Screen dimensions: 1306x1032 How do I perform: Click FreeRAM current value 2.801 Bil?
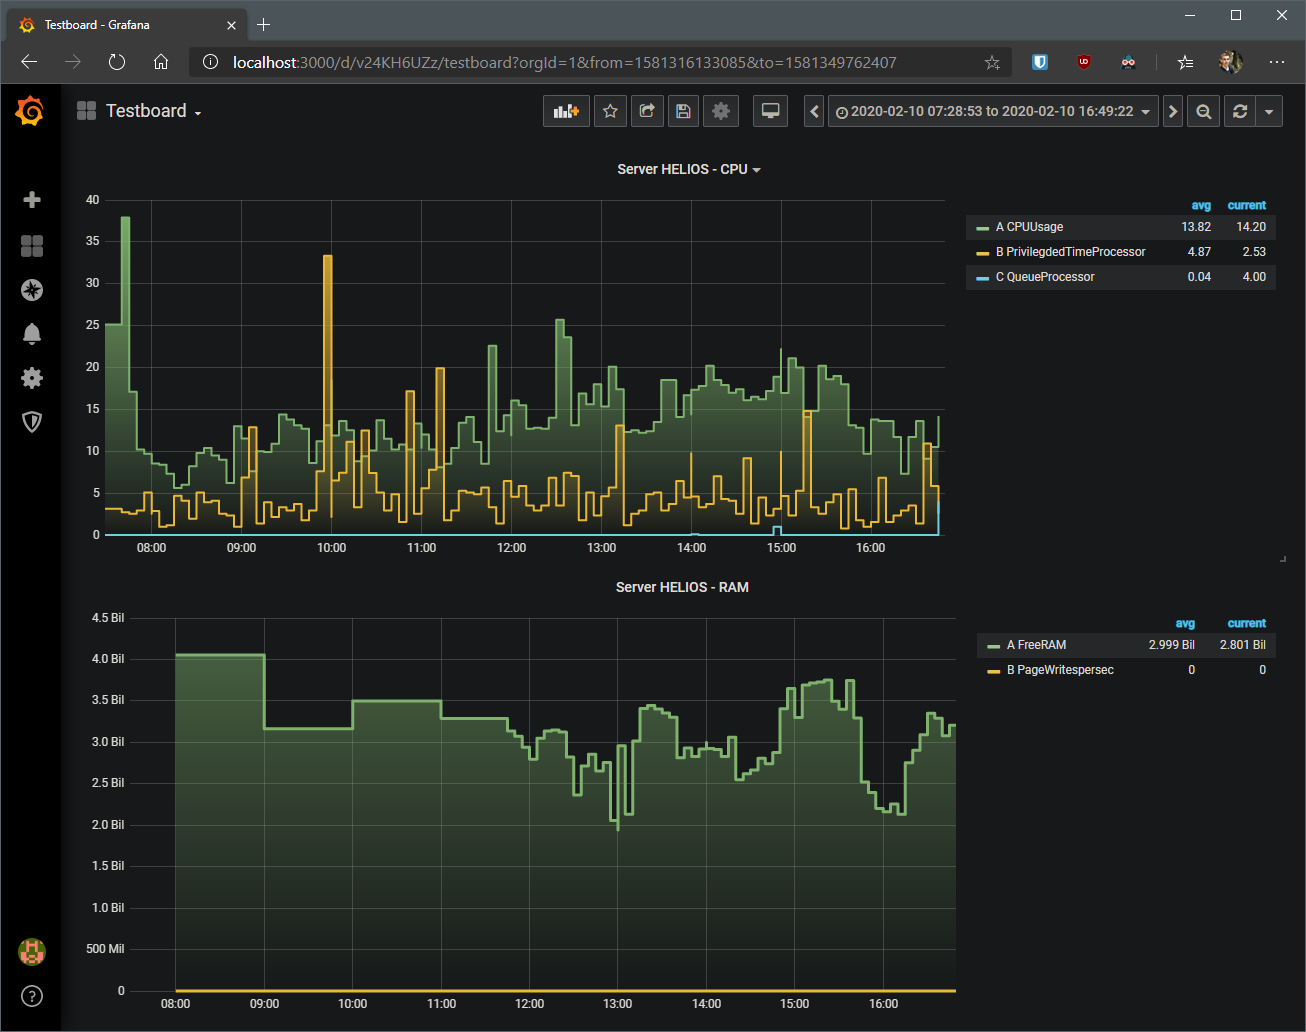click(1243, 645)
